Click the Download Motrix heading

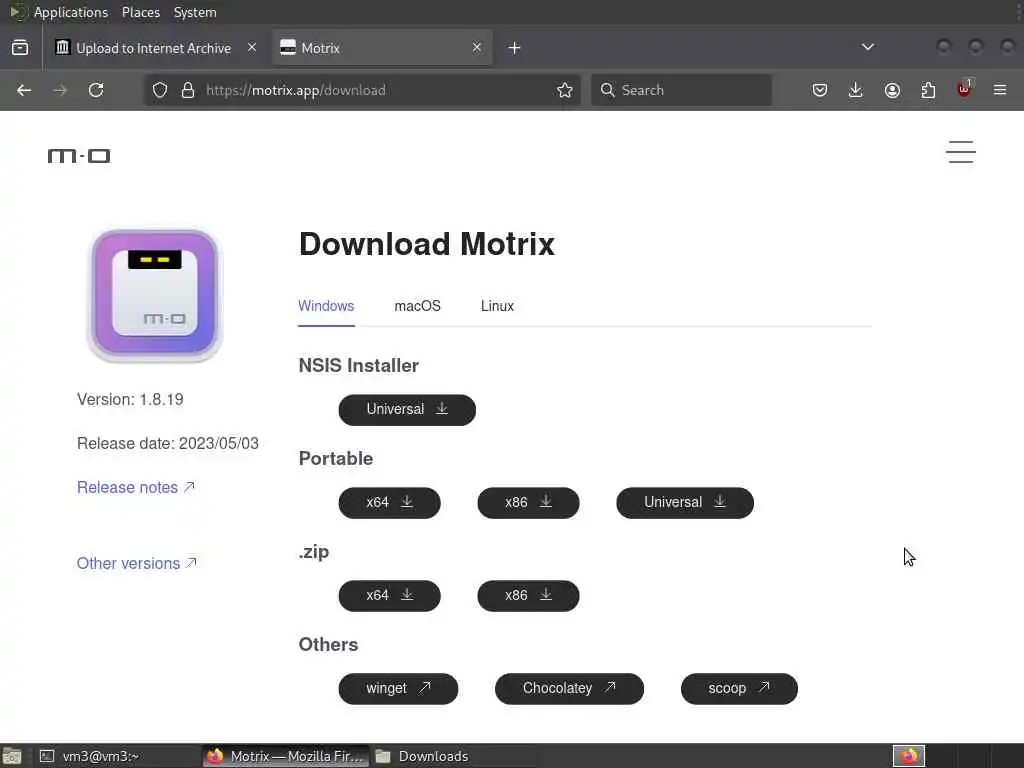pyautogui.click(x=426, y=244)
